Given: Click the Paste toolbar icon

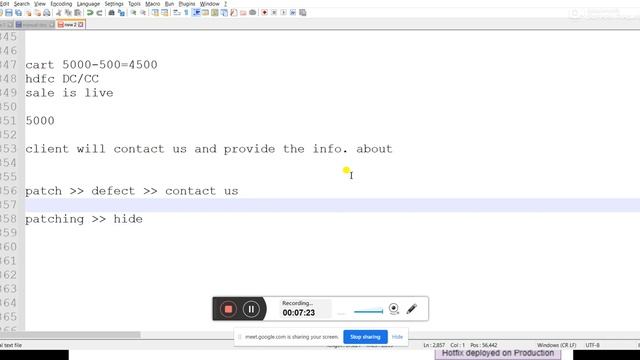Looking at the screenshot, I should point(77,13).
